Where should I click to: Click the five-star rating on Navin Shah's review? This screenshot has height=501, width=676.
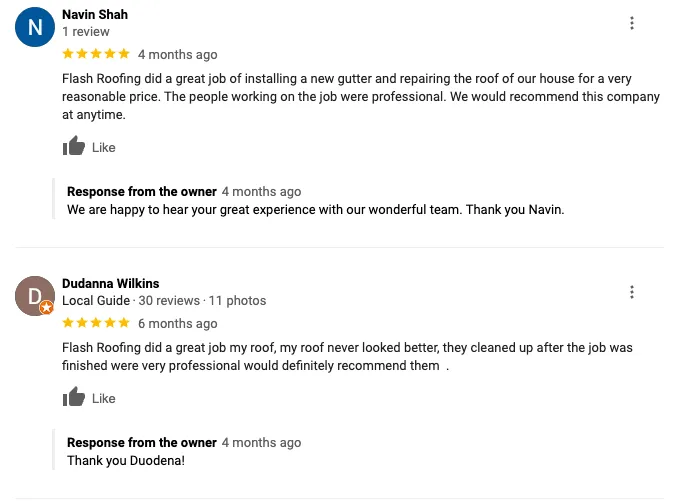(x=96, y=54)
